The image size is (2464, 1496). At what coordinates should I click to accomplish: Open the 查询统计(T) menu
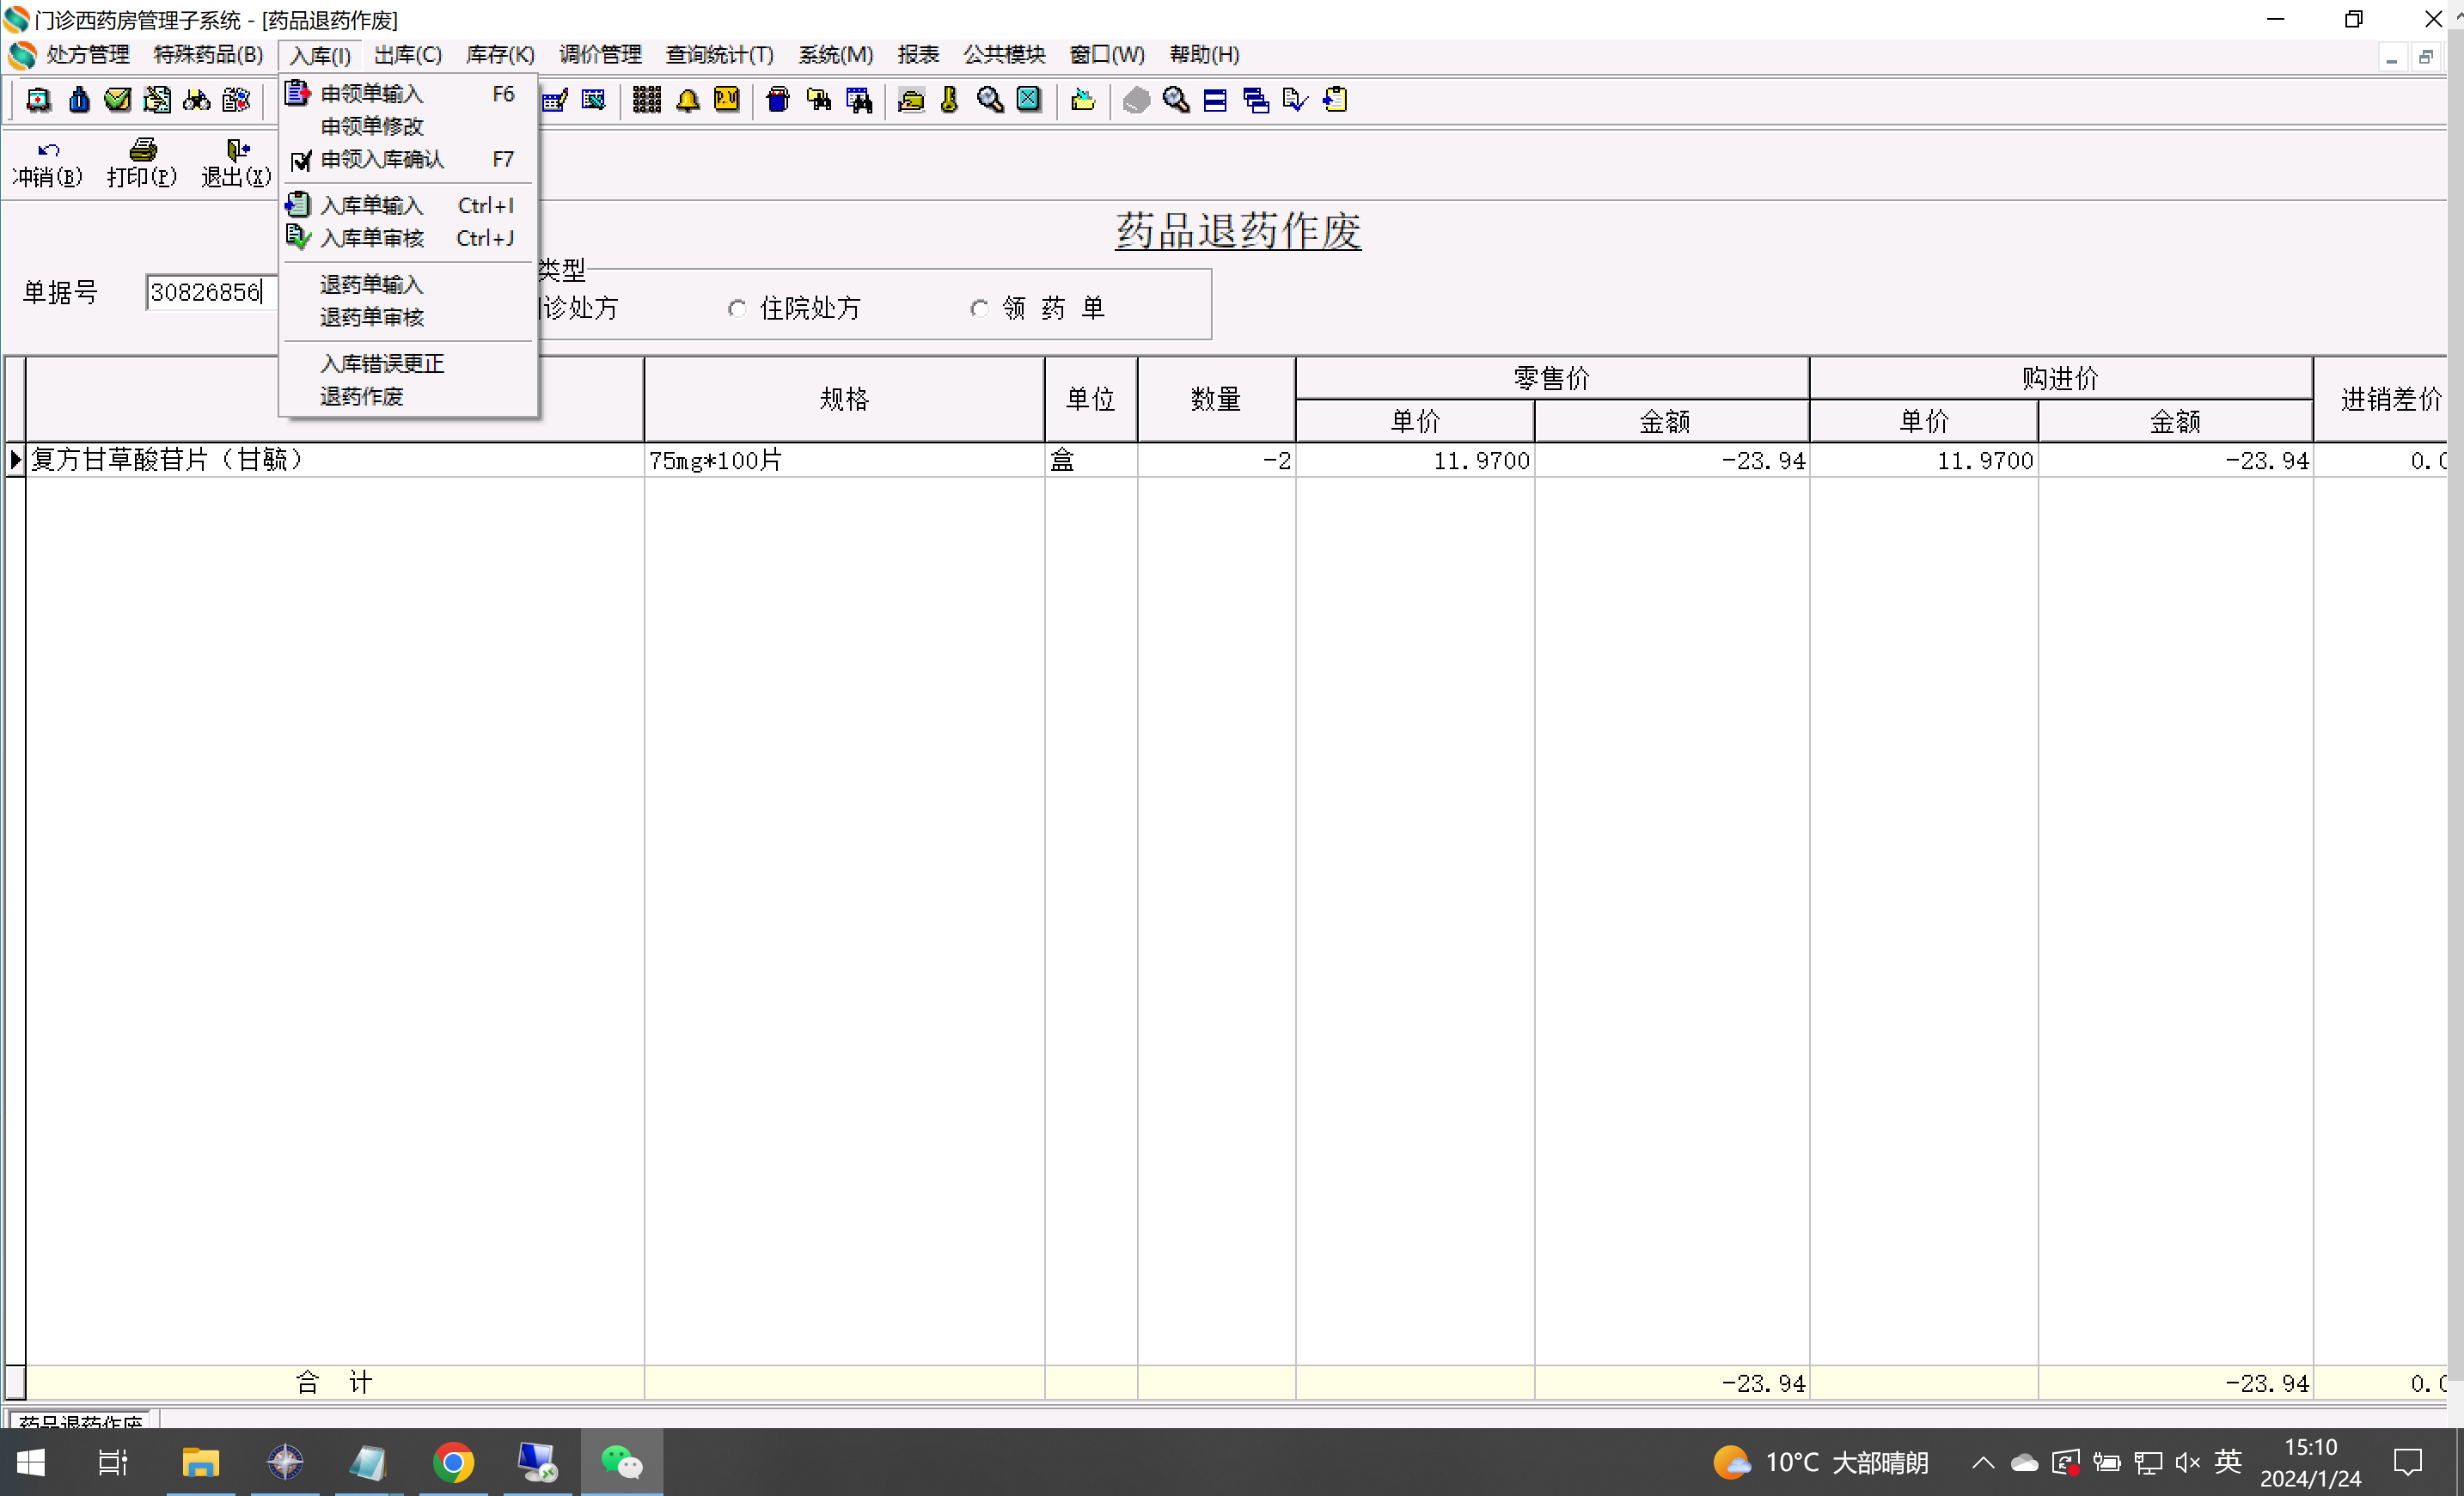coord(719,55)
